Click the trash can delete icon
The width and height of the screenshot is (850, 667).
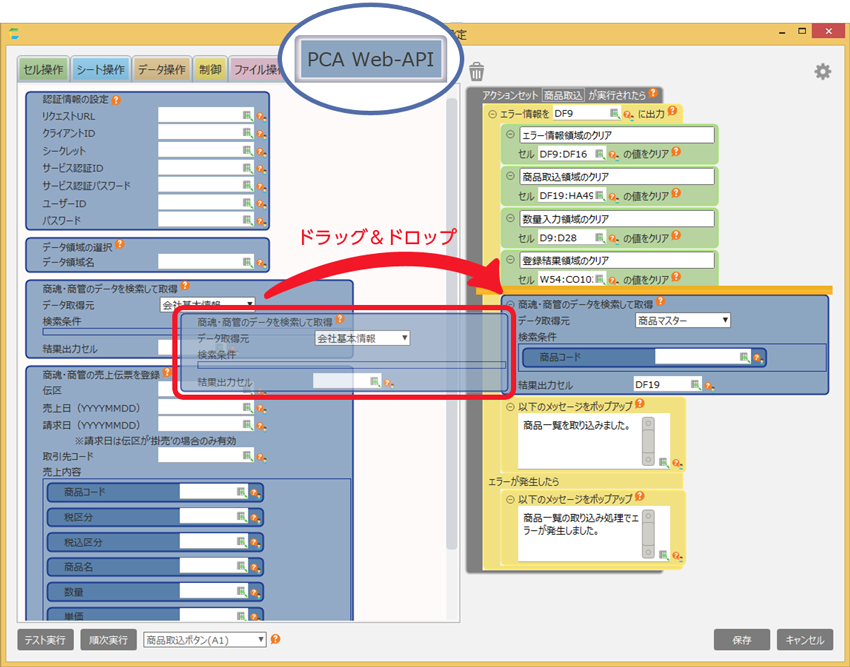pyautogui.click(x=476, y=71)
